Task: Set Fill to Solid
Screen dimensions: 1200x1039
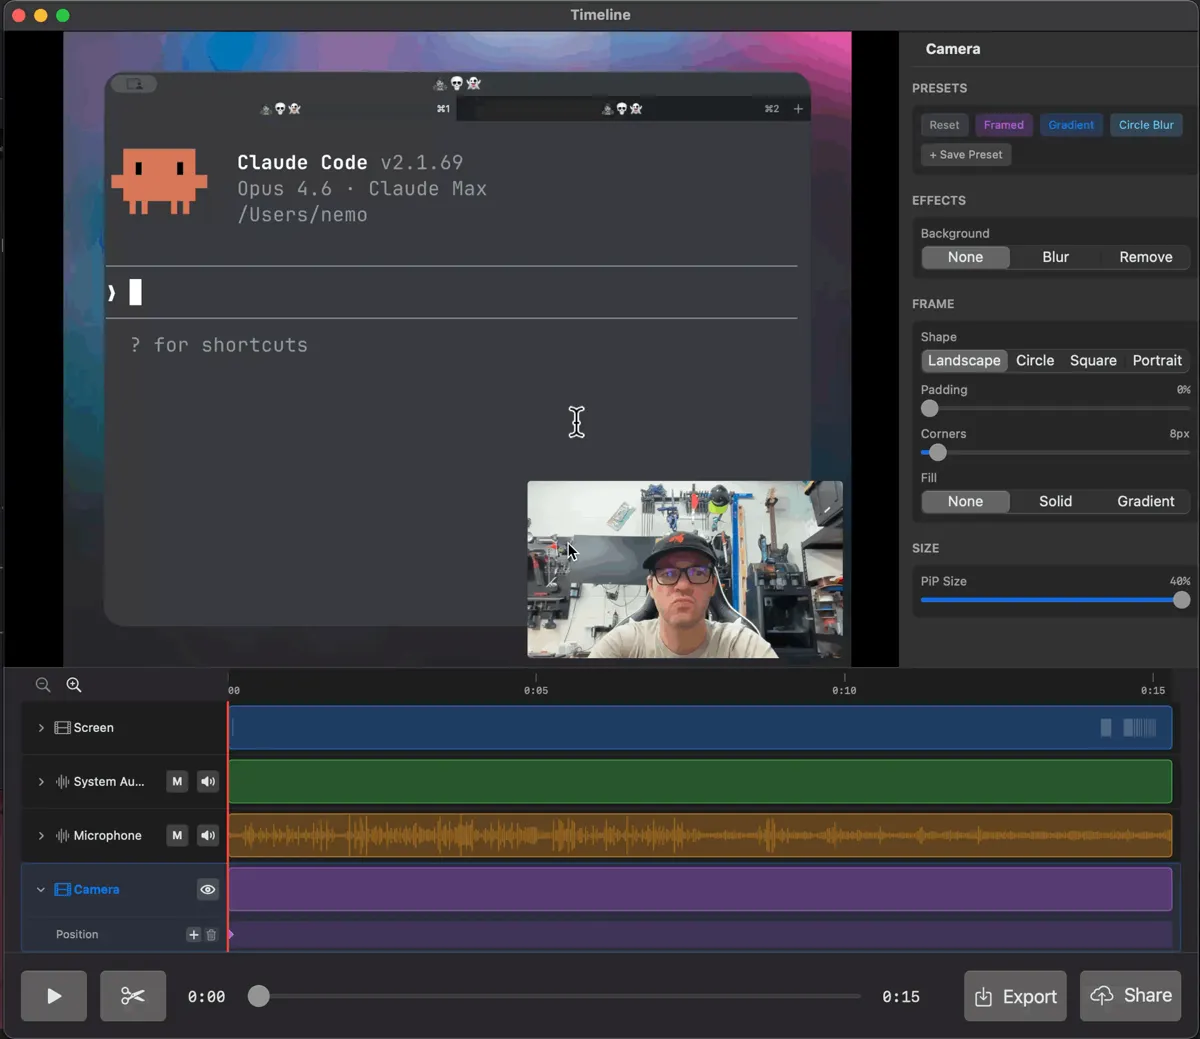Action: point(1056,502)
